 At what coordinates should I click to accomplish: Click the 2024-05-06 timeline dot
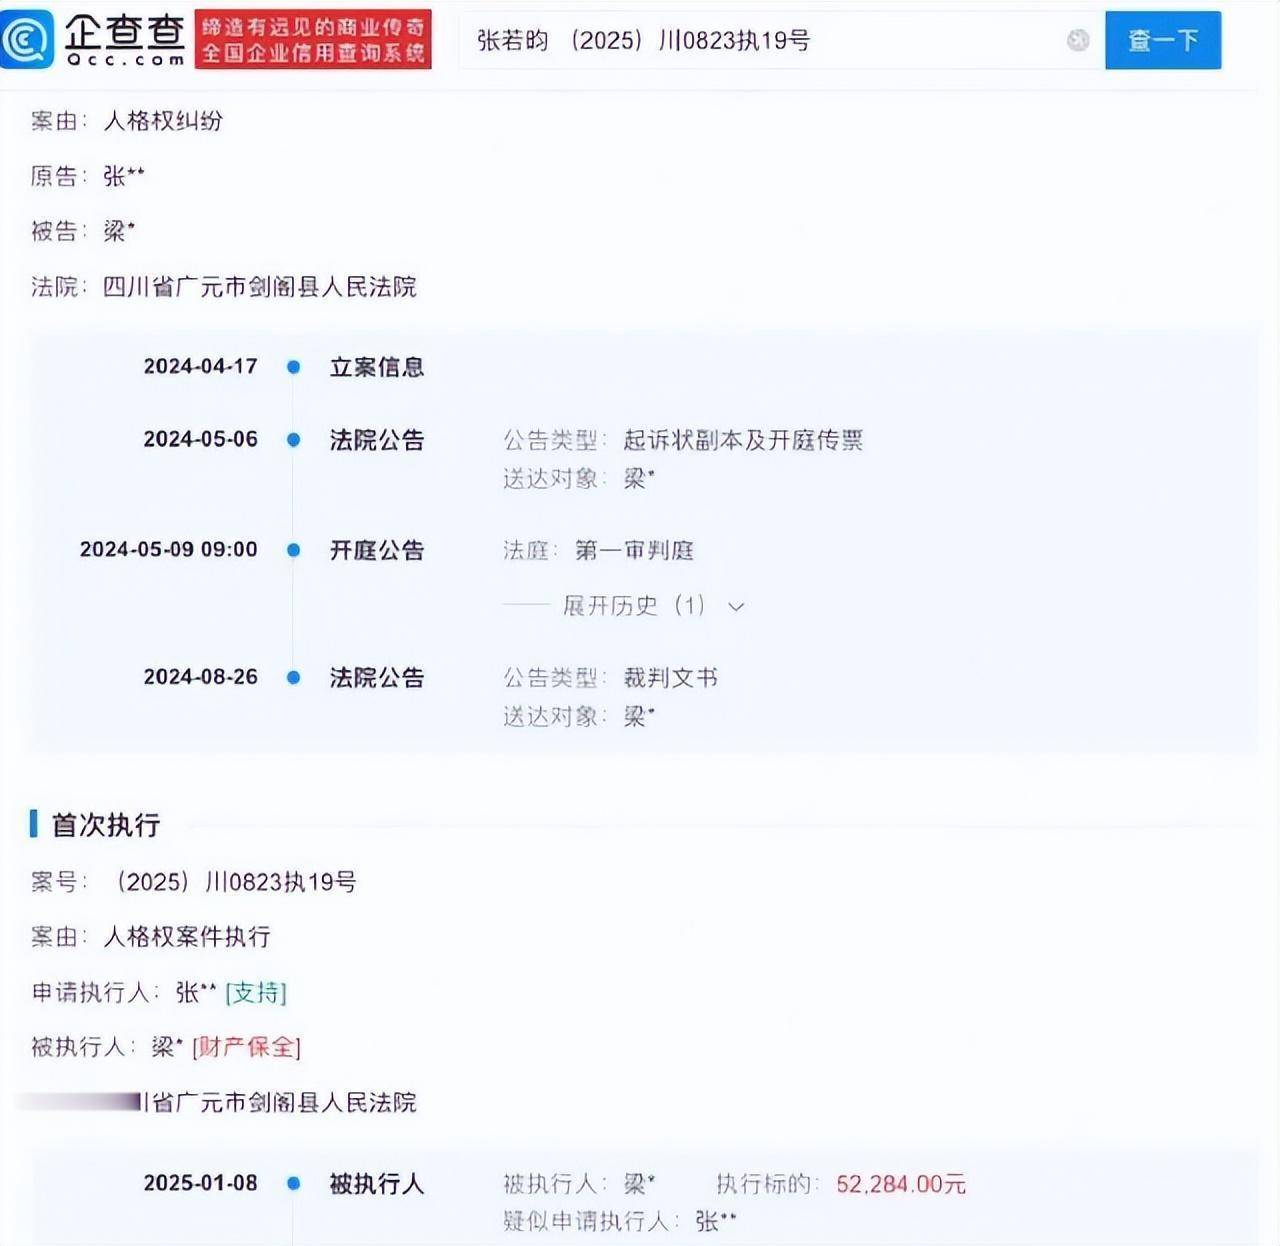point(294,440)
